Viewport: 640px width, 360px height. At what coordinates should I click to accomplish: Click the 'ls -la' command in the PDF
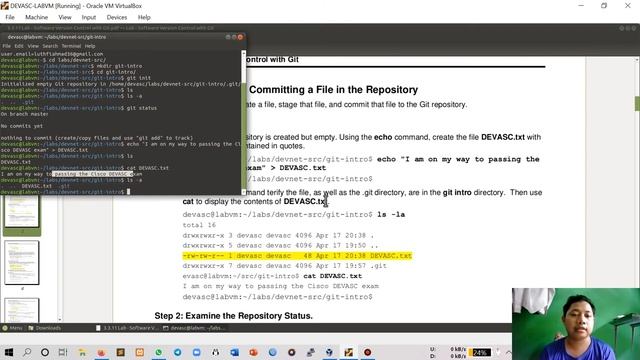391,215
